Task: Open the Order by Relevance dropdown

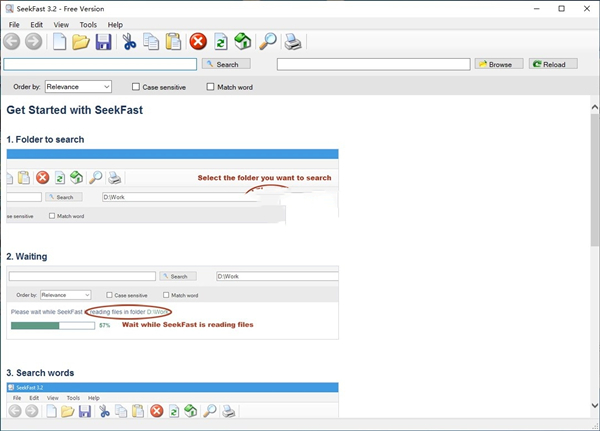Action: (x=78, y=87)
